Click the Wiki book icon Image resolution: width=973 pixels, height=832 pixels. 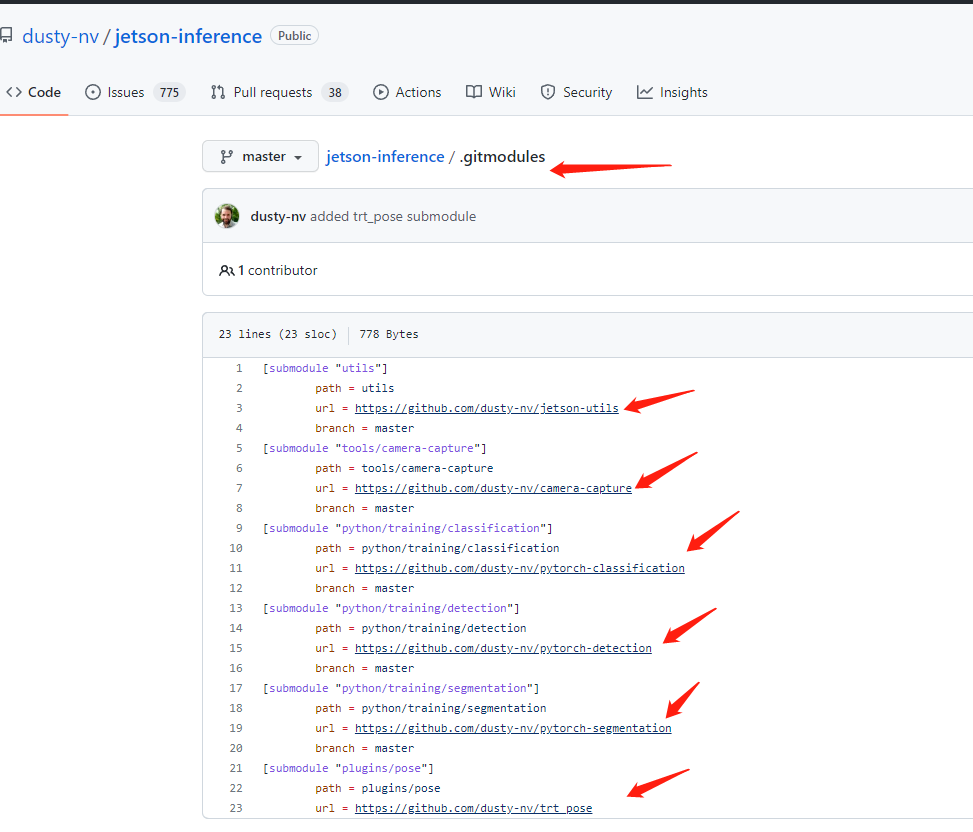tap(474, 92)
